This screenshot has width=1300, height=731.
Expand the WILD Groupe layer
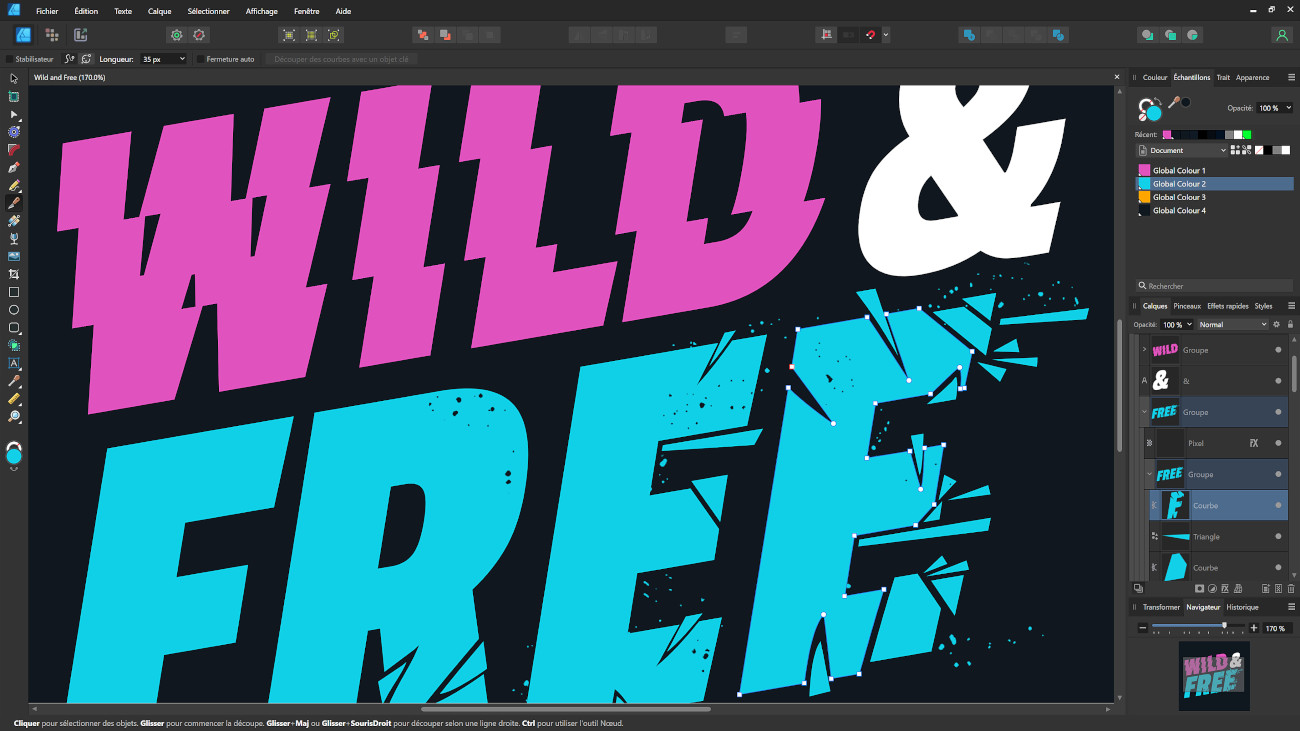pyautogui.click(x=1144, y=350)
